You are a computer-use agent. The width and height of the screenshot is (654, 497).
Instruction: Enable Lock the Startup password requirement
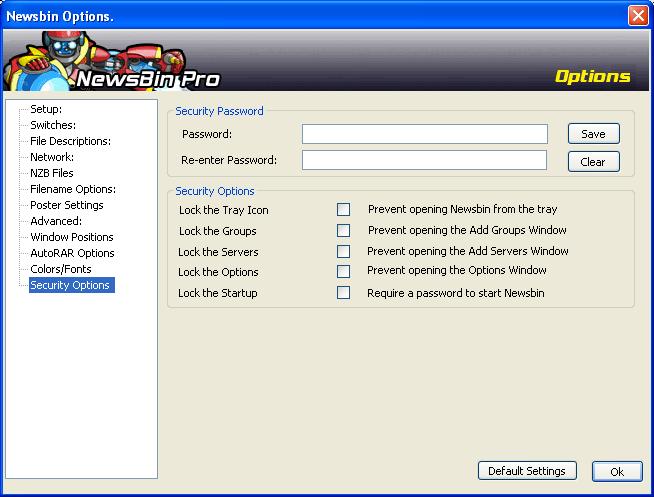click(x=344, y=293)
